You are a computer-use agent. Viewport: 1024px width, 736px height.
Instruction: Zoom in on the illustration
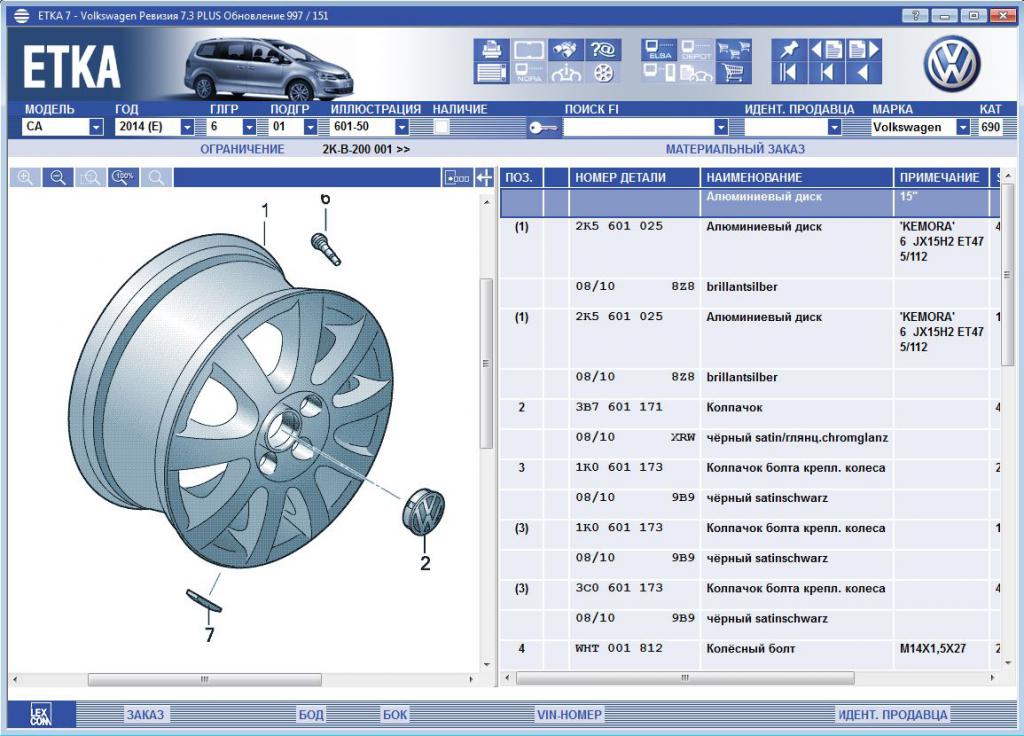[x=25, y=177]
